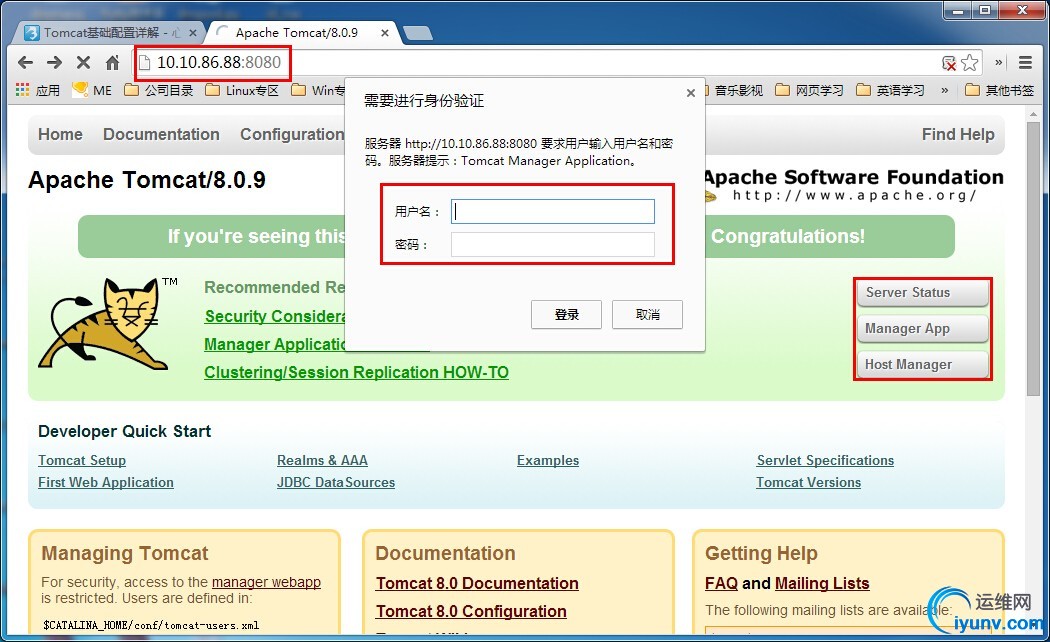Go forward with the browser arrow
This screenshot has height=642, width=1050.
[x=54, y=63]
